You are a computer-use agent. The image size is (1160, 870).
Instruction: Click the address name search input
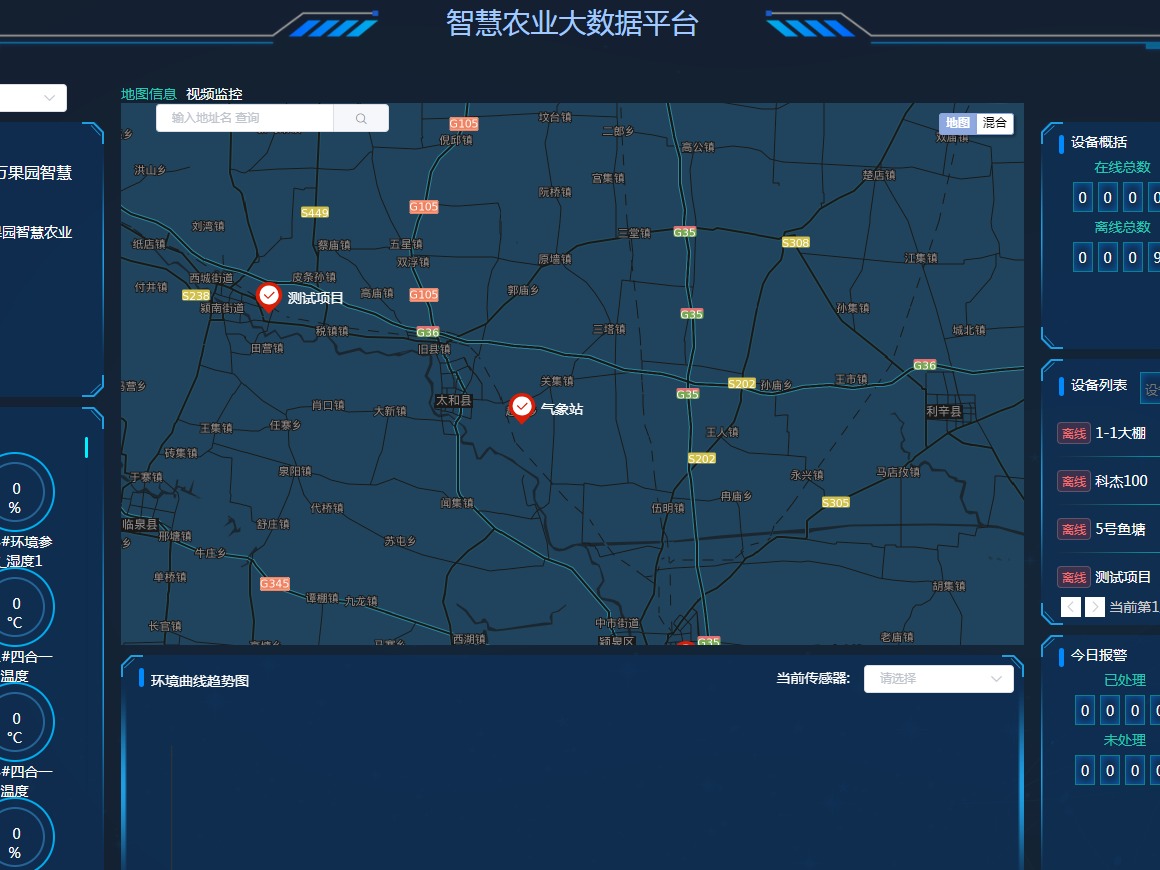[x=245, y=118]
